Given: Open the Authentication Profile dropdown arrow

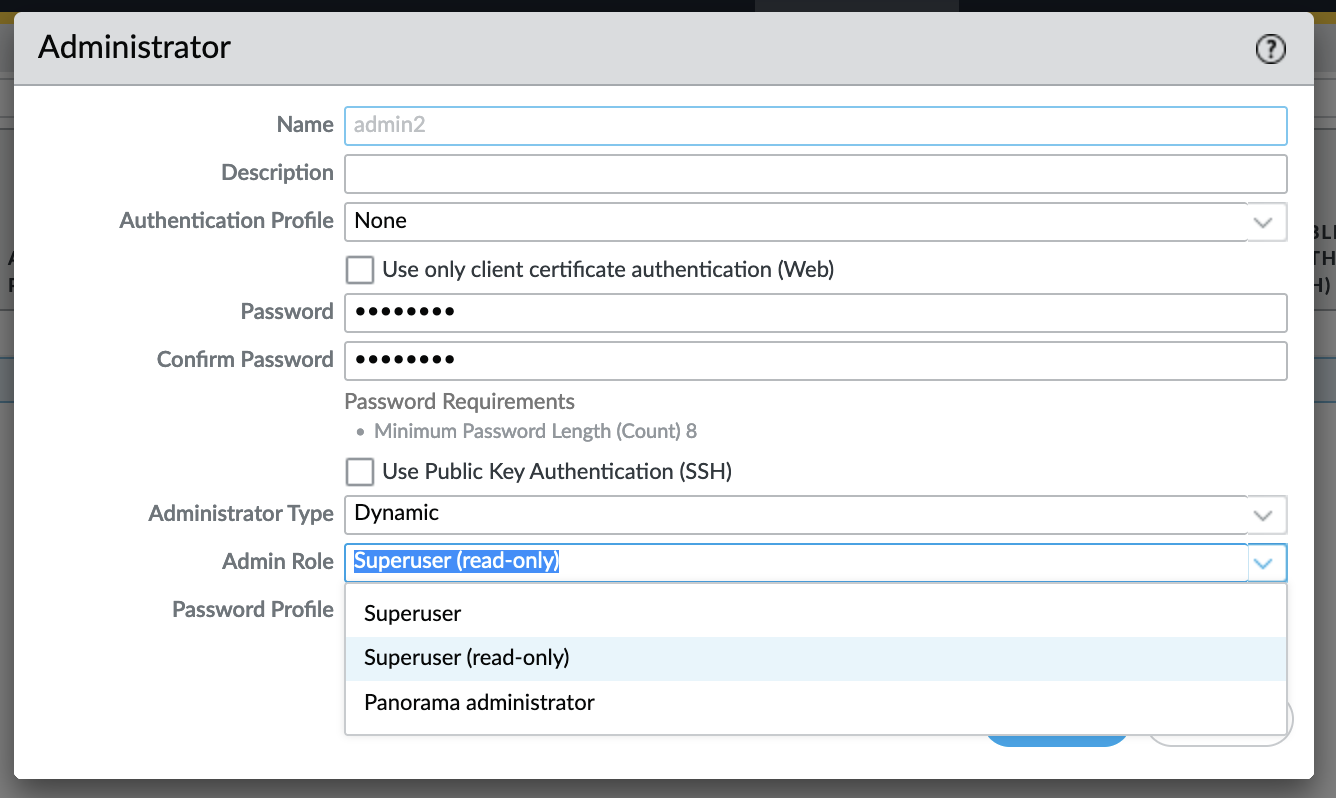Looking at the screenshot, I should pyautogui.click(x=1265, y=221).
